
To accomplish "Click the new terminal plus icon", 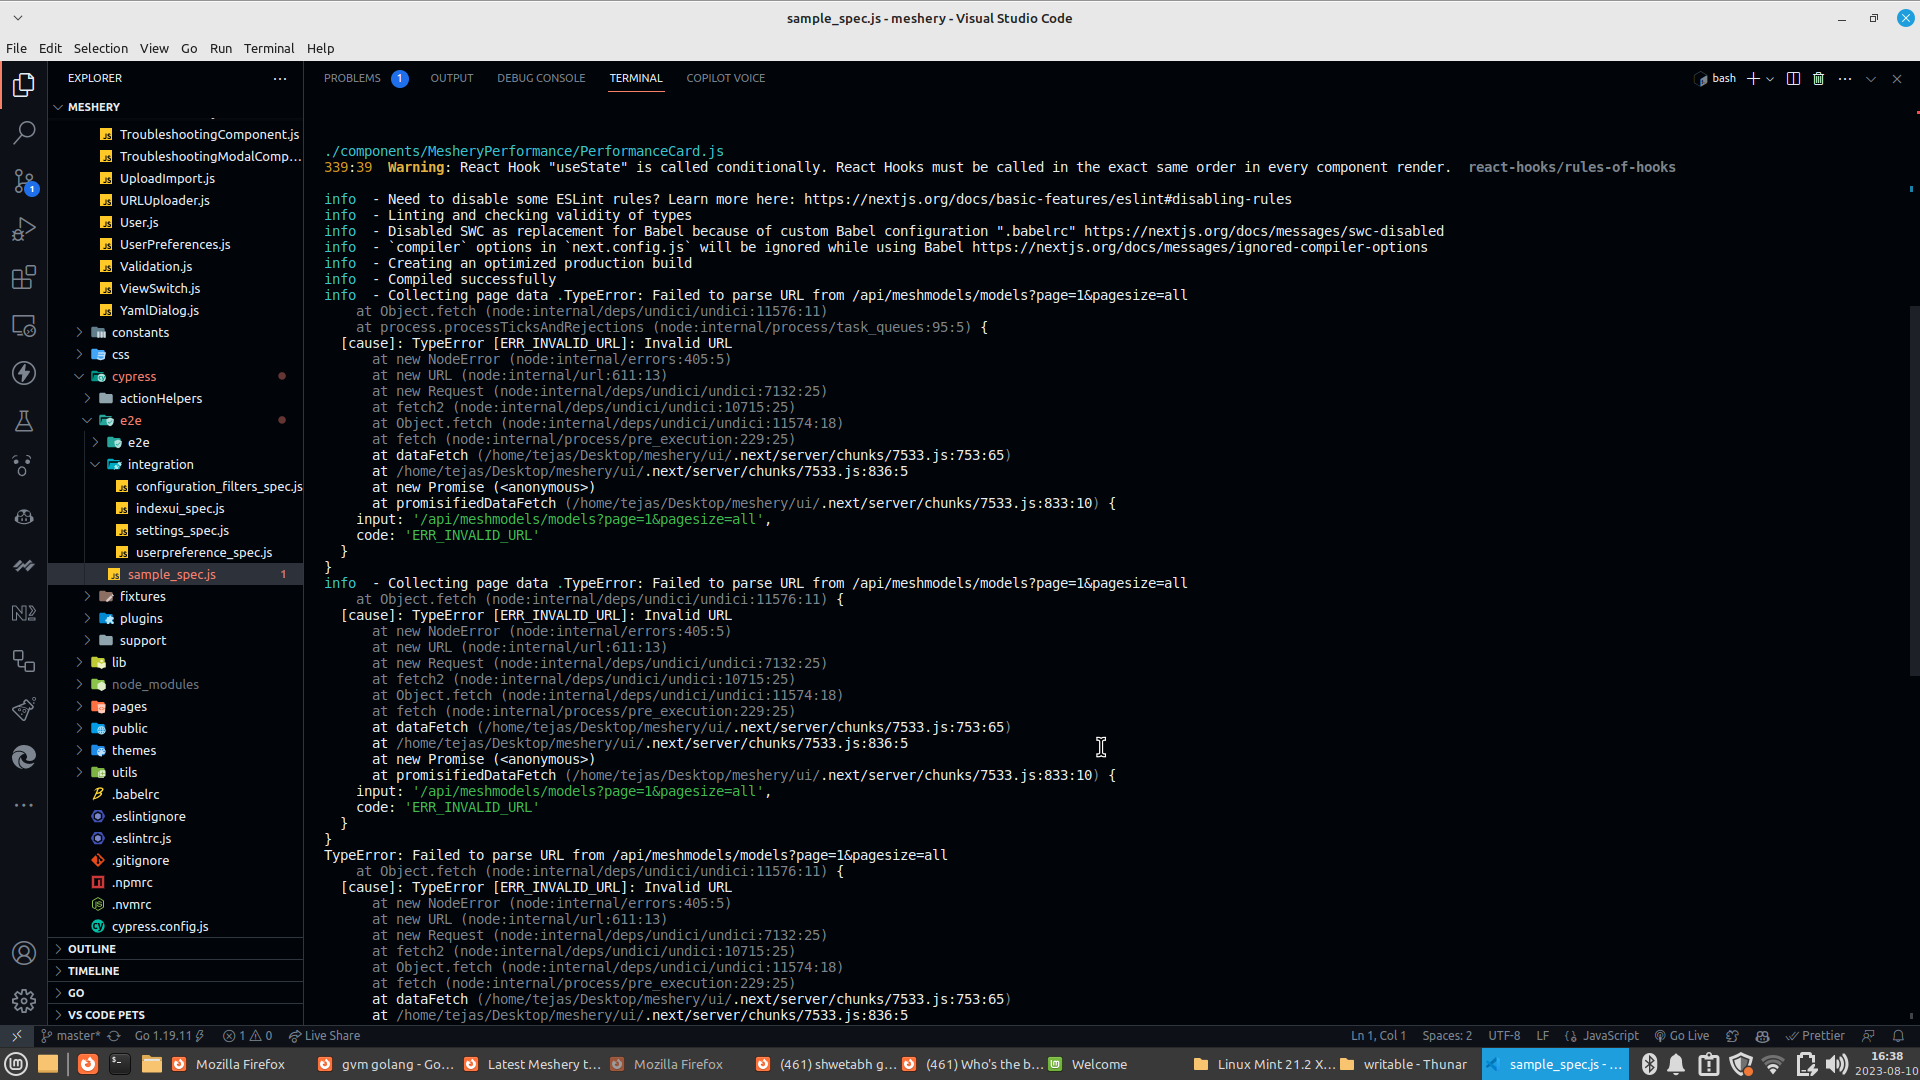I will pos(1752,78).
